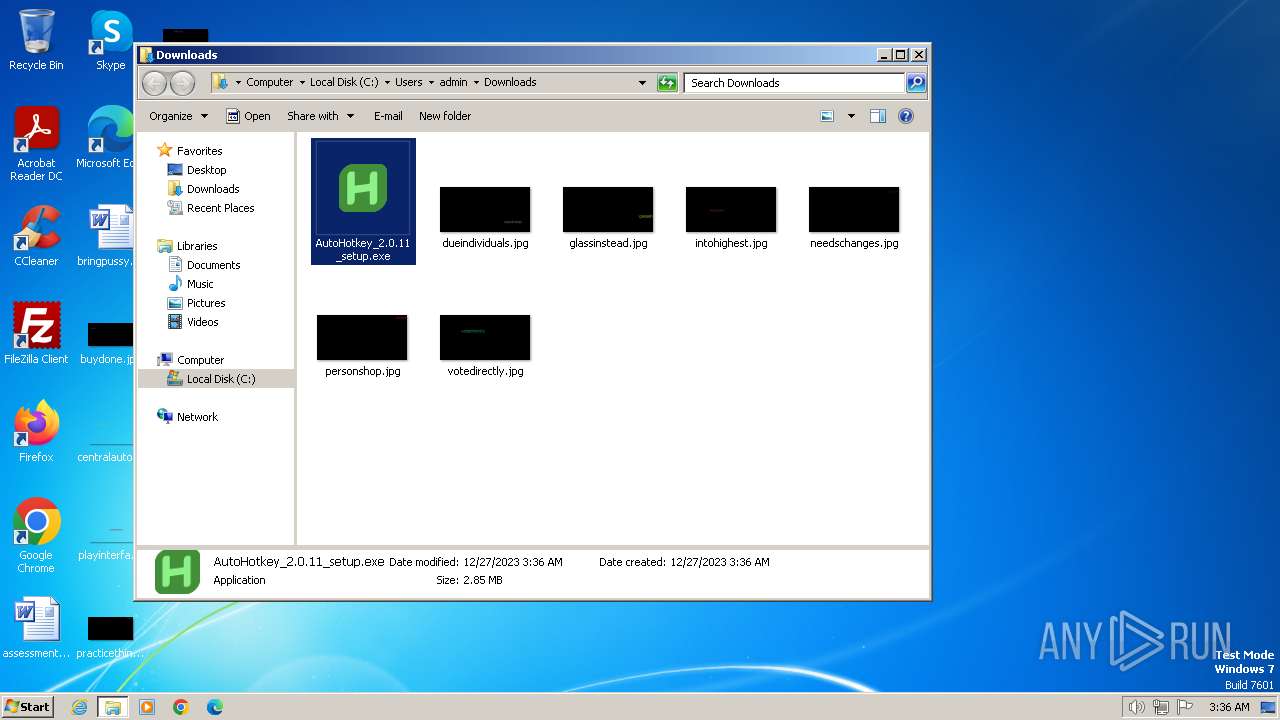Screen dimensions: 1280x720
Task: Open Acrobat Reader DC desktop shortcut
Action: (x=36, y=145)
